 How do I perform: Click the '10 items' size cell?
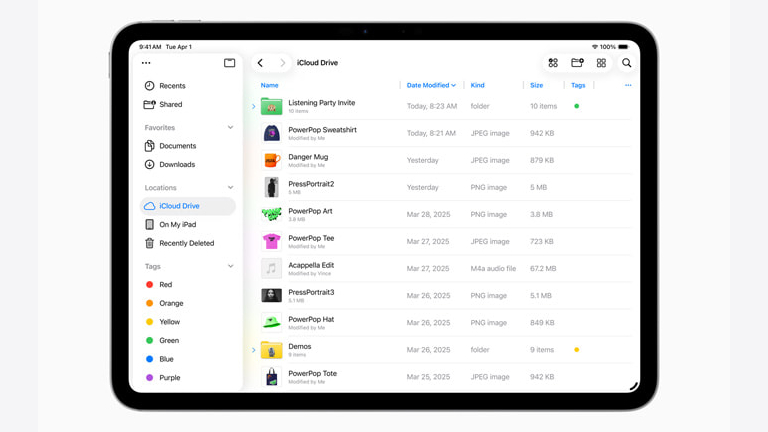(543, 106)
